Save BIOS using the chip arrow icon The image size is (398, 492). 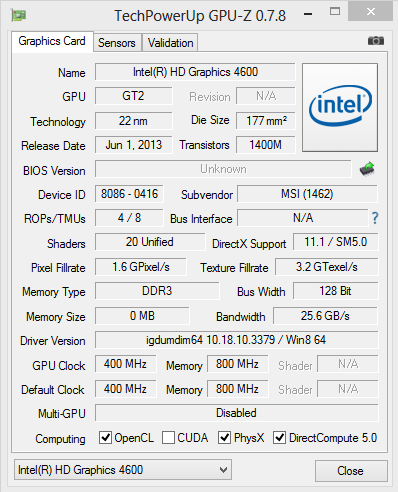(367, 169)
